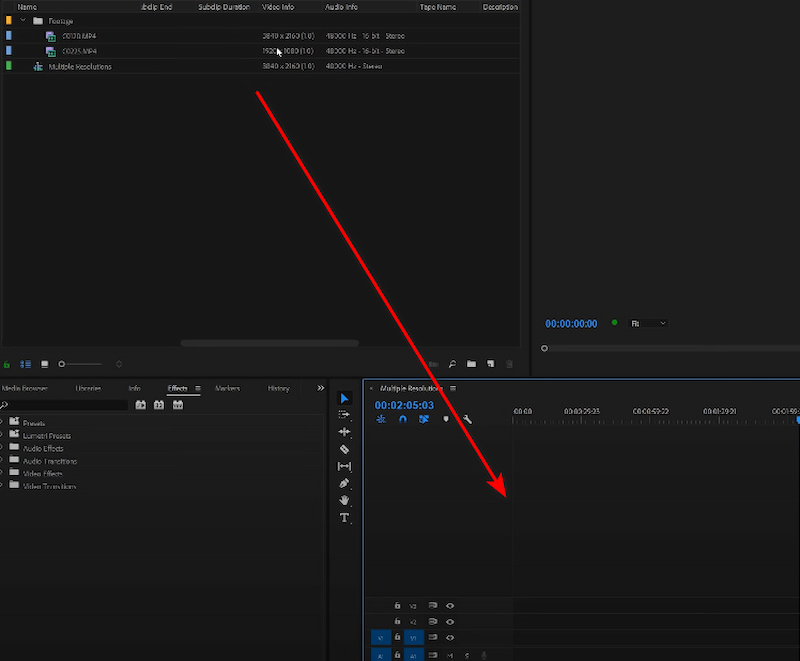Open the Fit zoom level dropdown
Image resolution: width=800 pixels, height=661 pixels.
648,323
